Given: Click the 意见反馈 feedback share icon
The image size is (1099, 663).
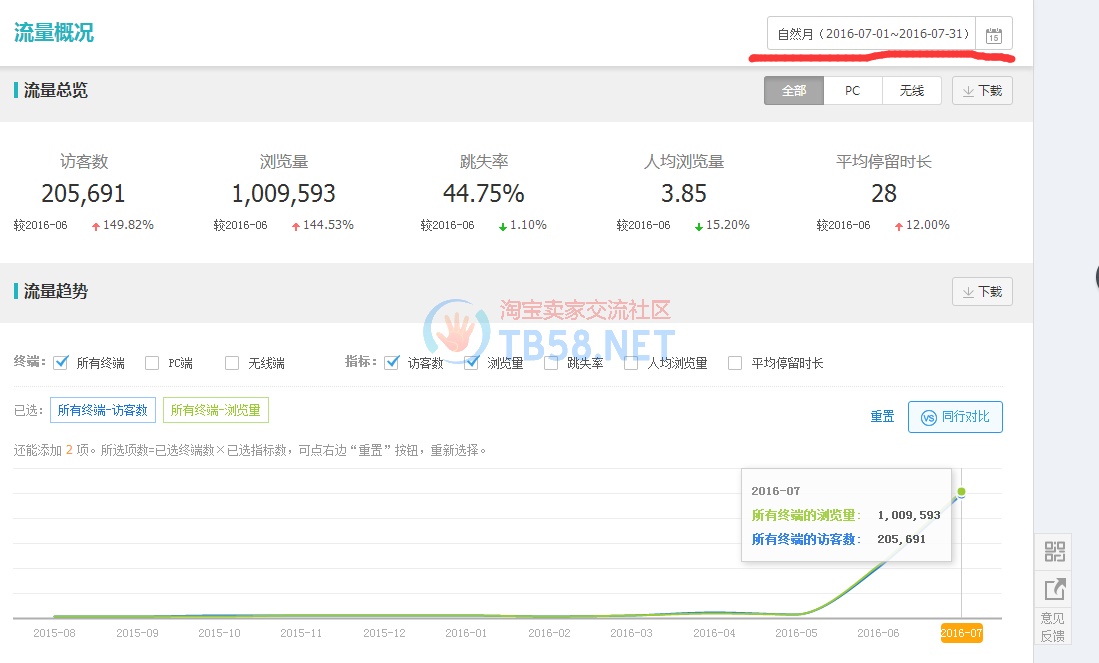Looking at the screenshot, I should pos(1054,589).
